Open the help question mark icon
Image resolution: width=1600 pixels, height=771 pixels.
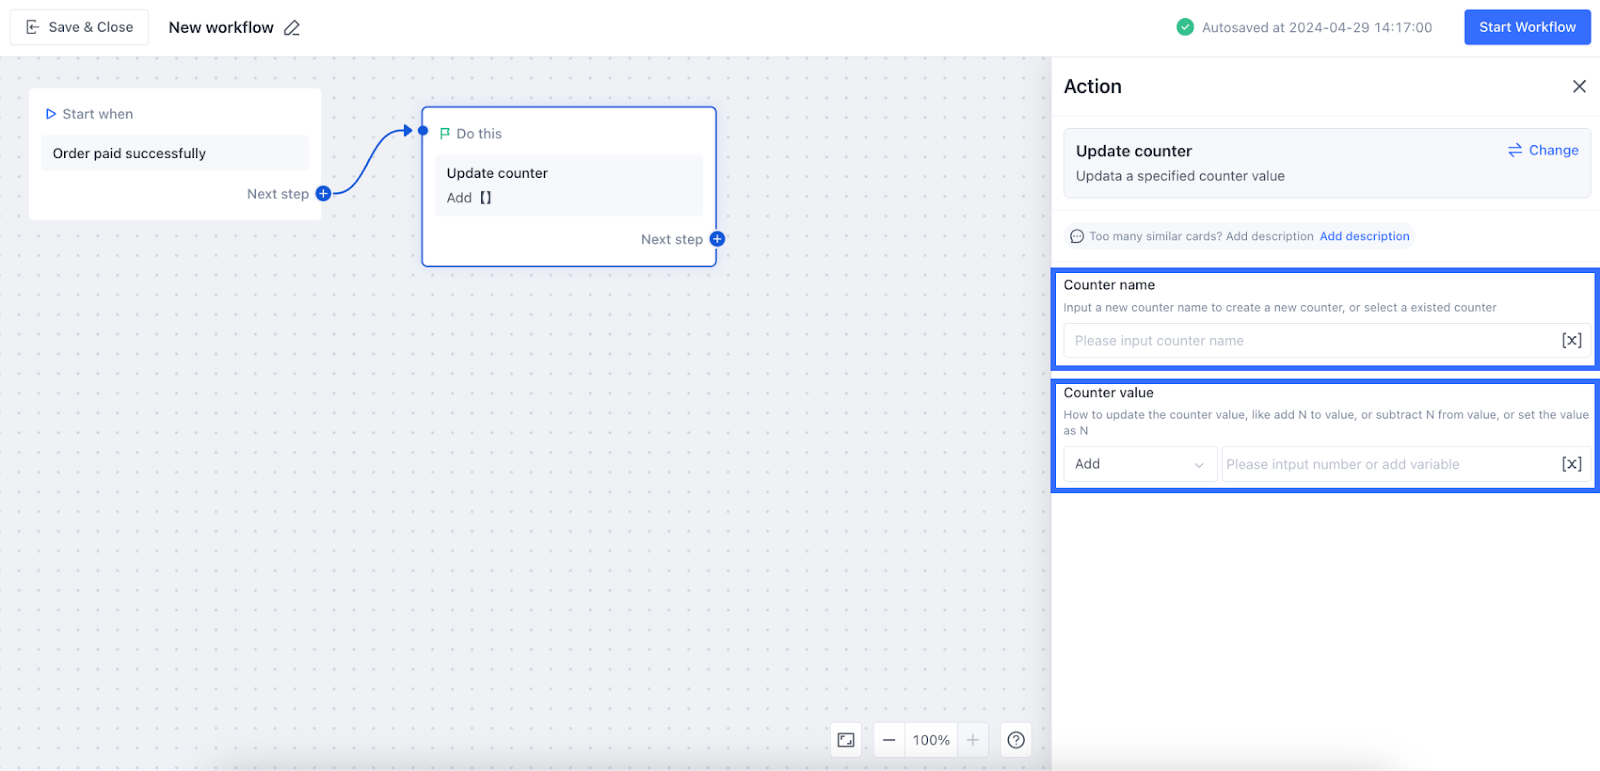(1016, 740)
